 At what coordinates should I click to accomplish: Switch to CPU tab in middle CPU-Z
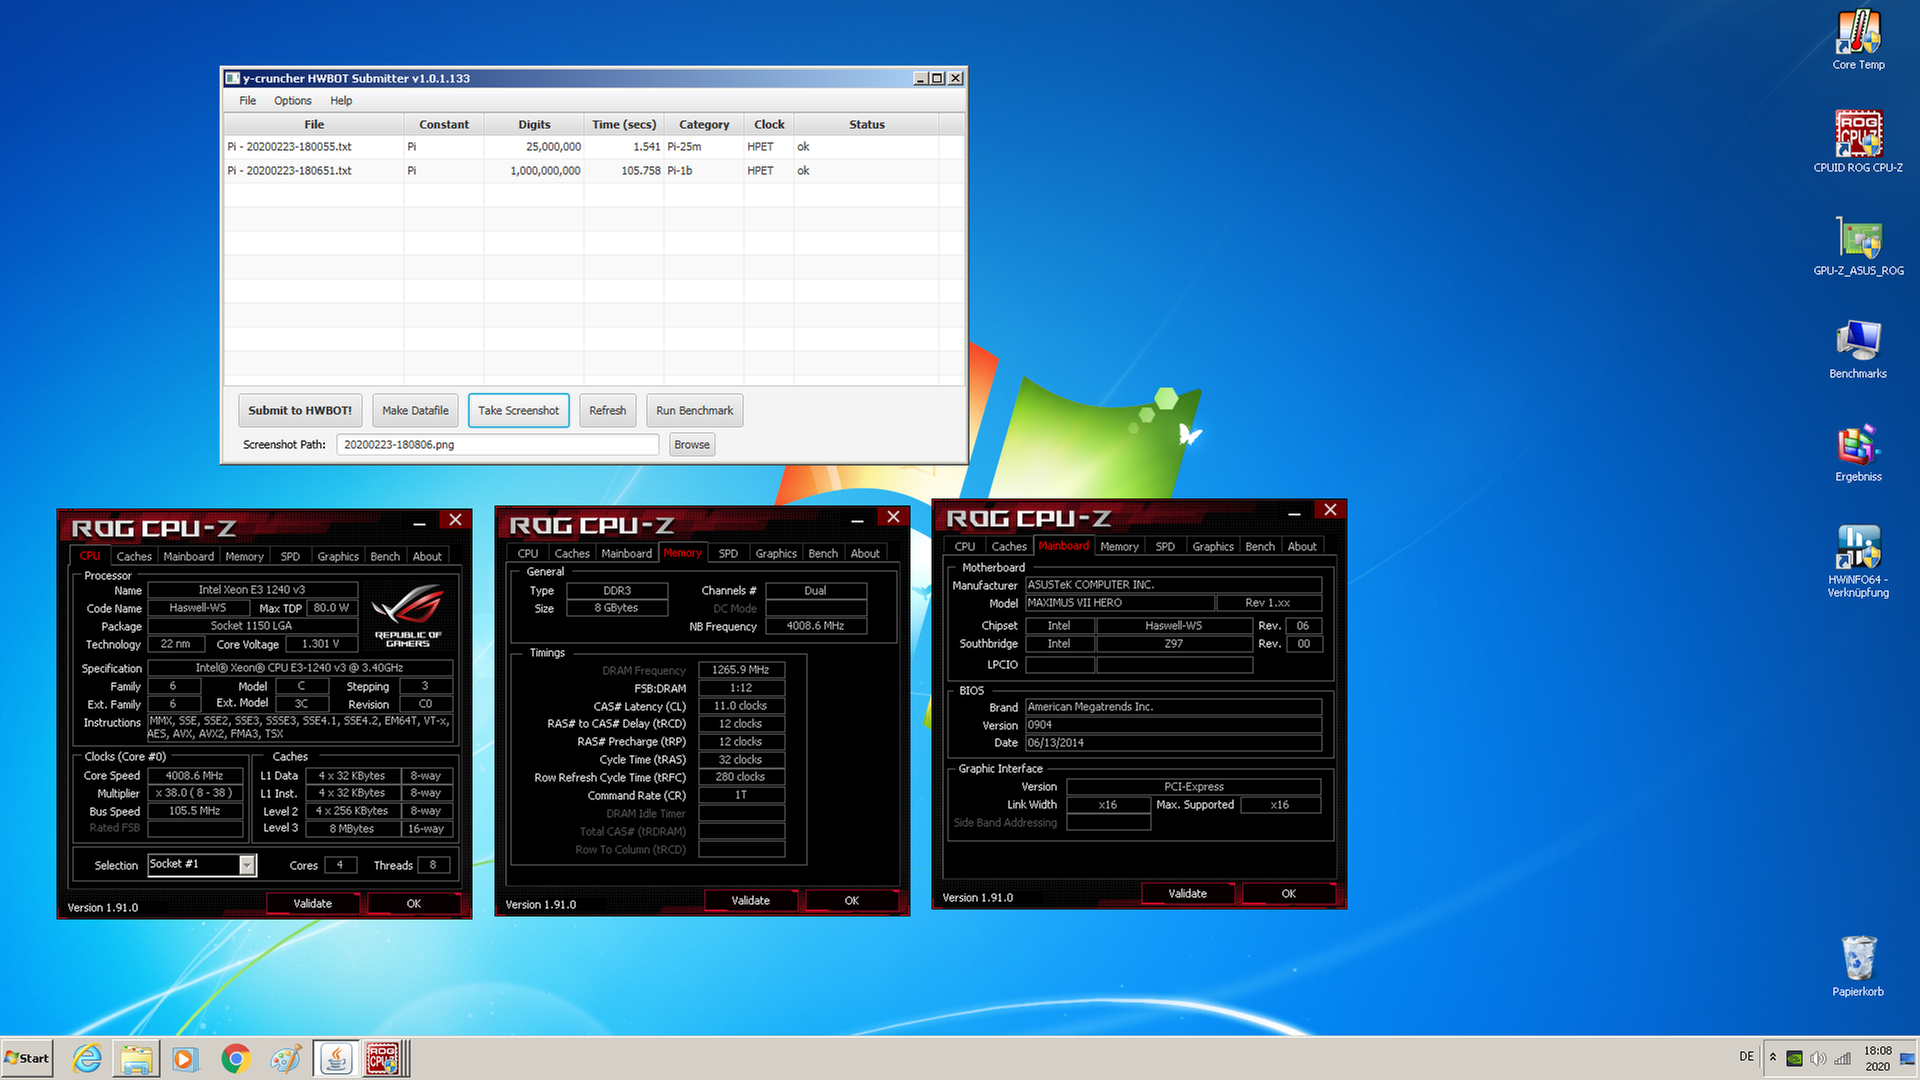(x=528, y=553)
